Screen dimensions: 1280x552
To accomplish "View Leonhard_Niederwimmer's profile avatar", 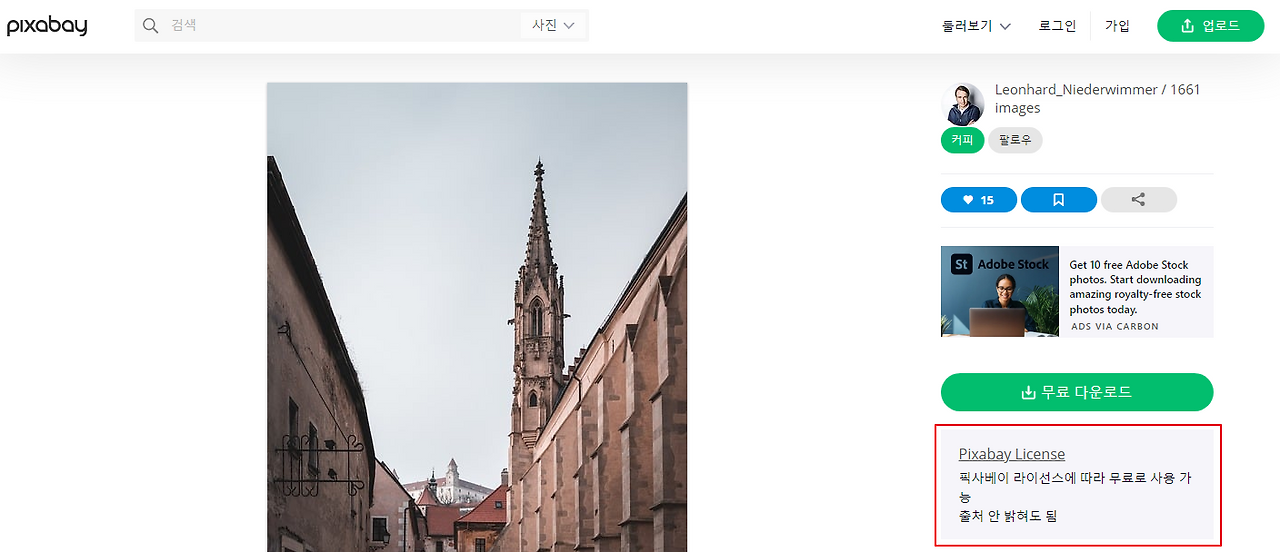I will 963,104.
